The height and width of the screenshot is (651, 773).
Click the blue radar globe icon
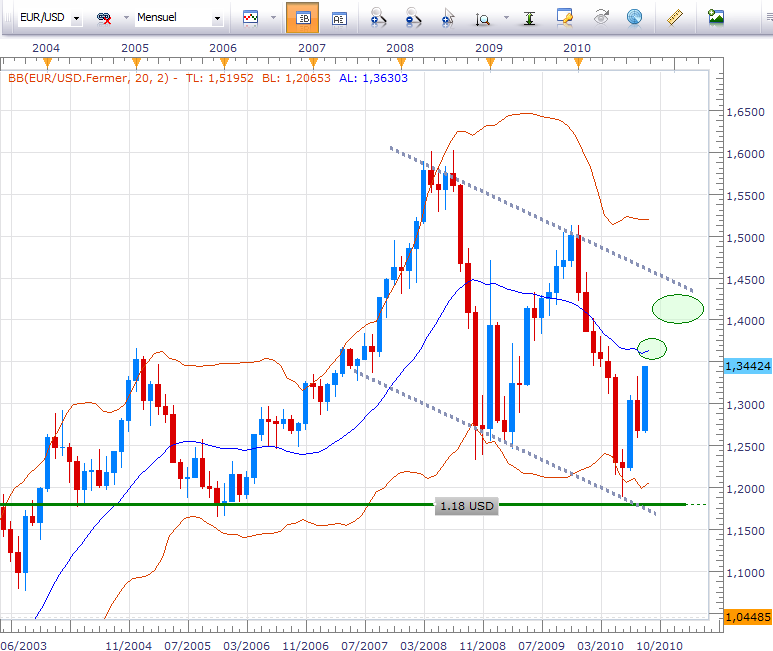[x=634, y=18]
